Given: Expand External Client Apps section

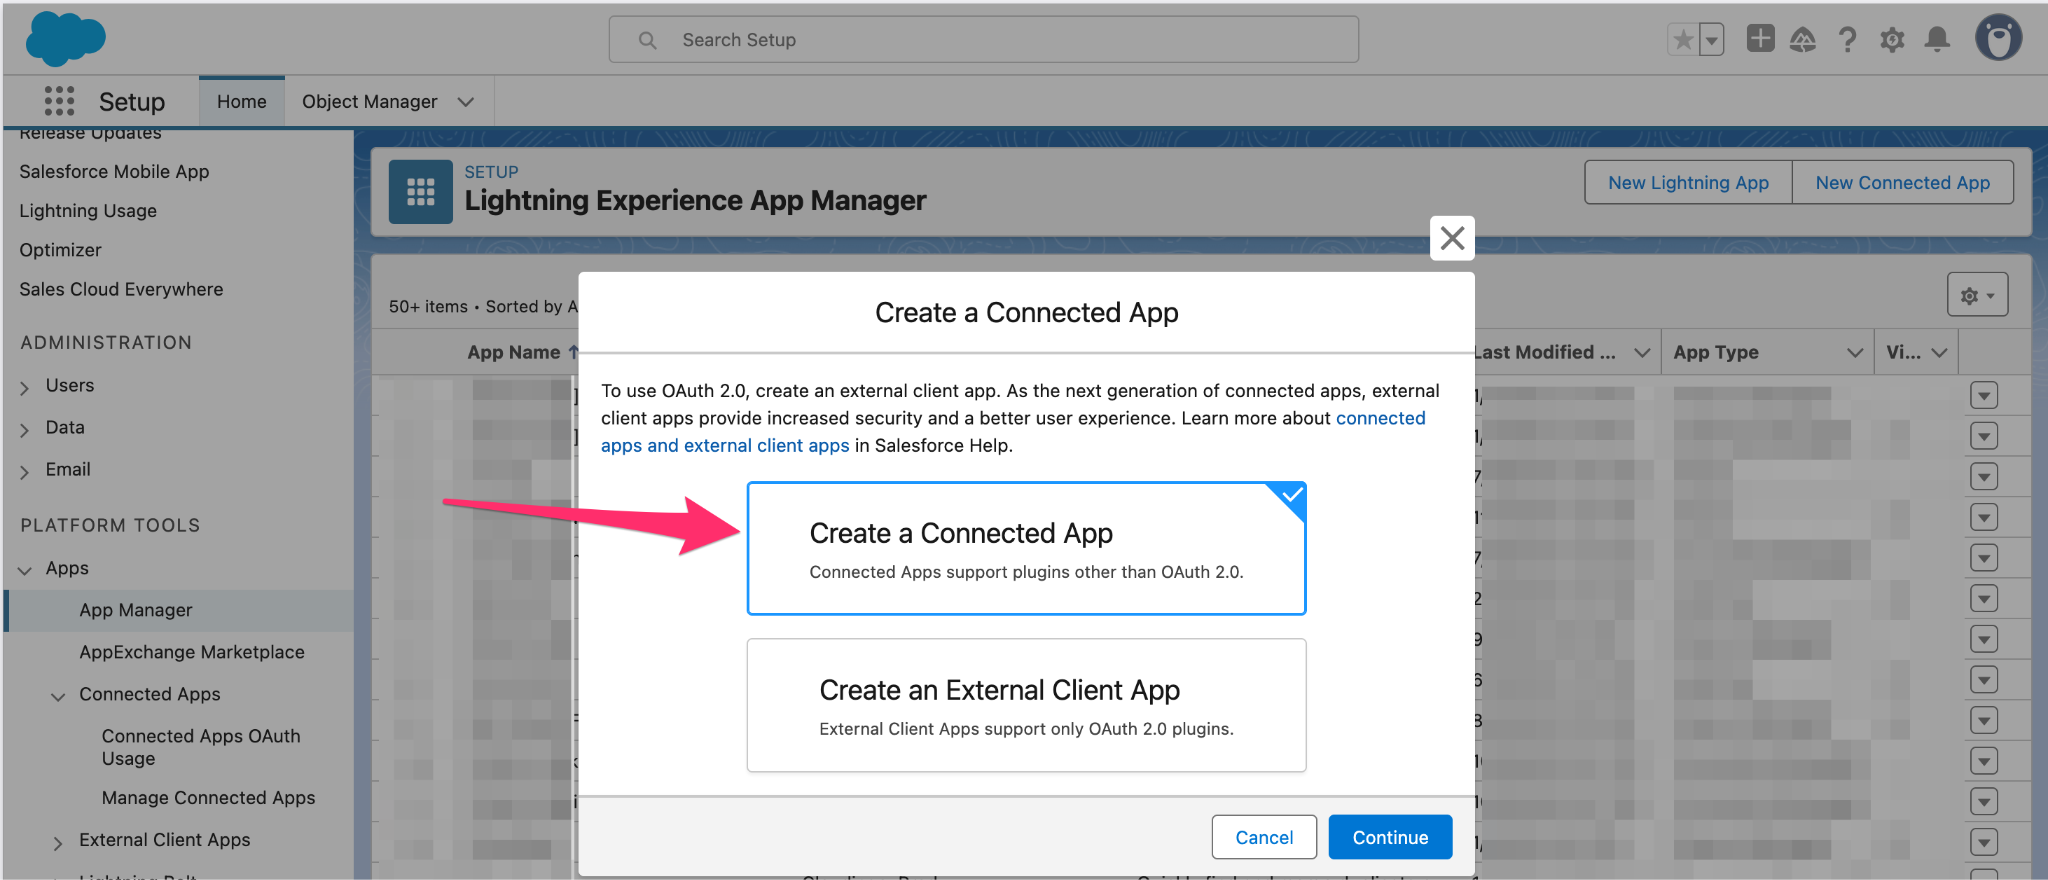Looking at the screenshot, I should (x=58, y=842).
